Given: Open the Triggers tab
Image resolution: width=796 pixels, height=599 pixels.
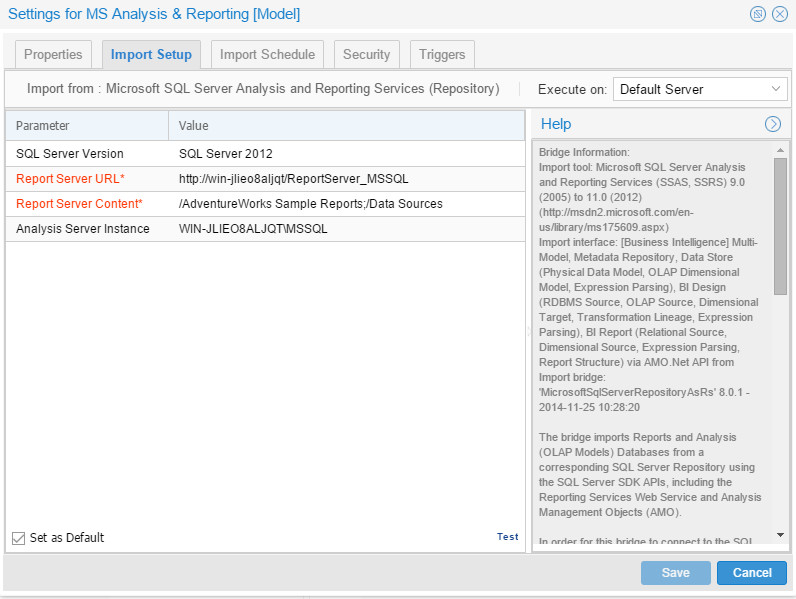Looking at the screenshot, I should pyautogui.click(x=442, y=54).
